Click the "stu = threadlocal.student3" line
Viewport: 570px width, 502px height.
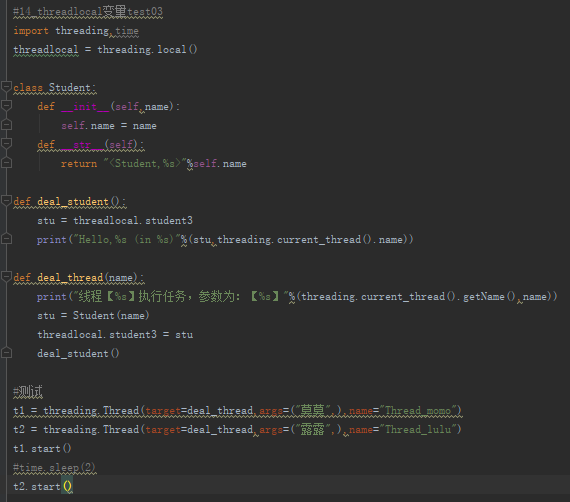[x=115, y=221]
